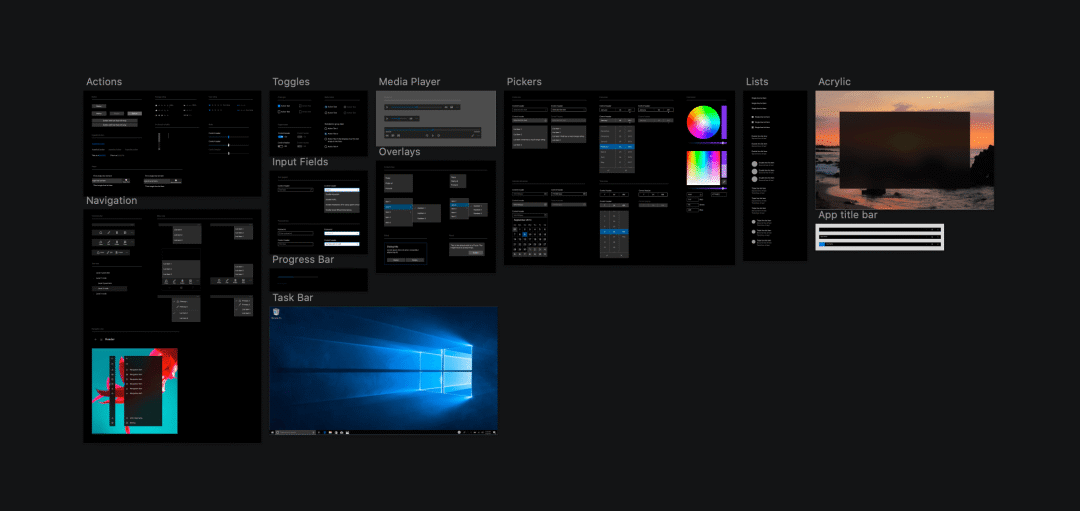This screenshot has width=1080, height=511.
Task: Click the blue highlighted row in the time picker
Action: coord(614,232)
